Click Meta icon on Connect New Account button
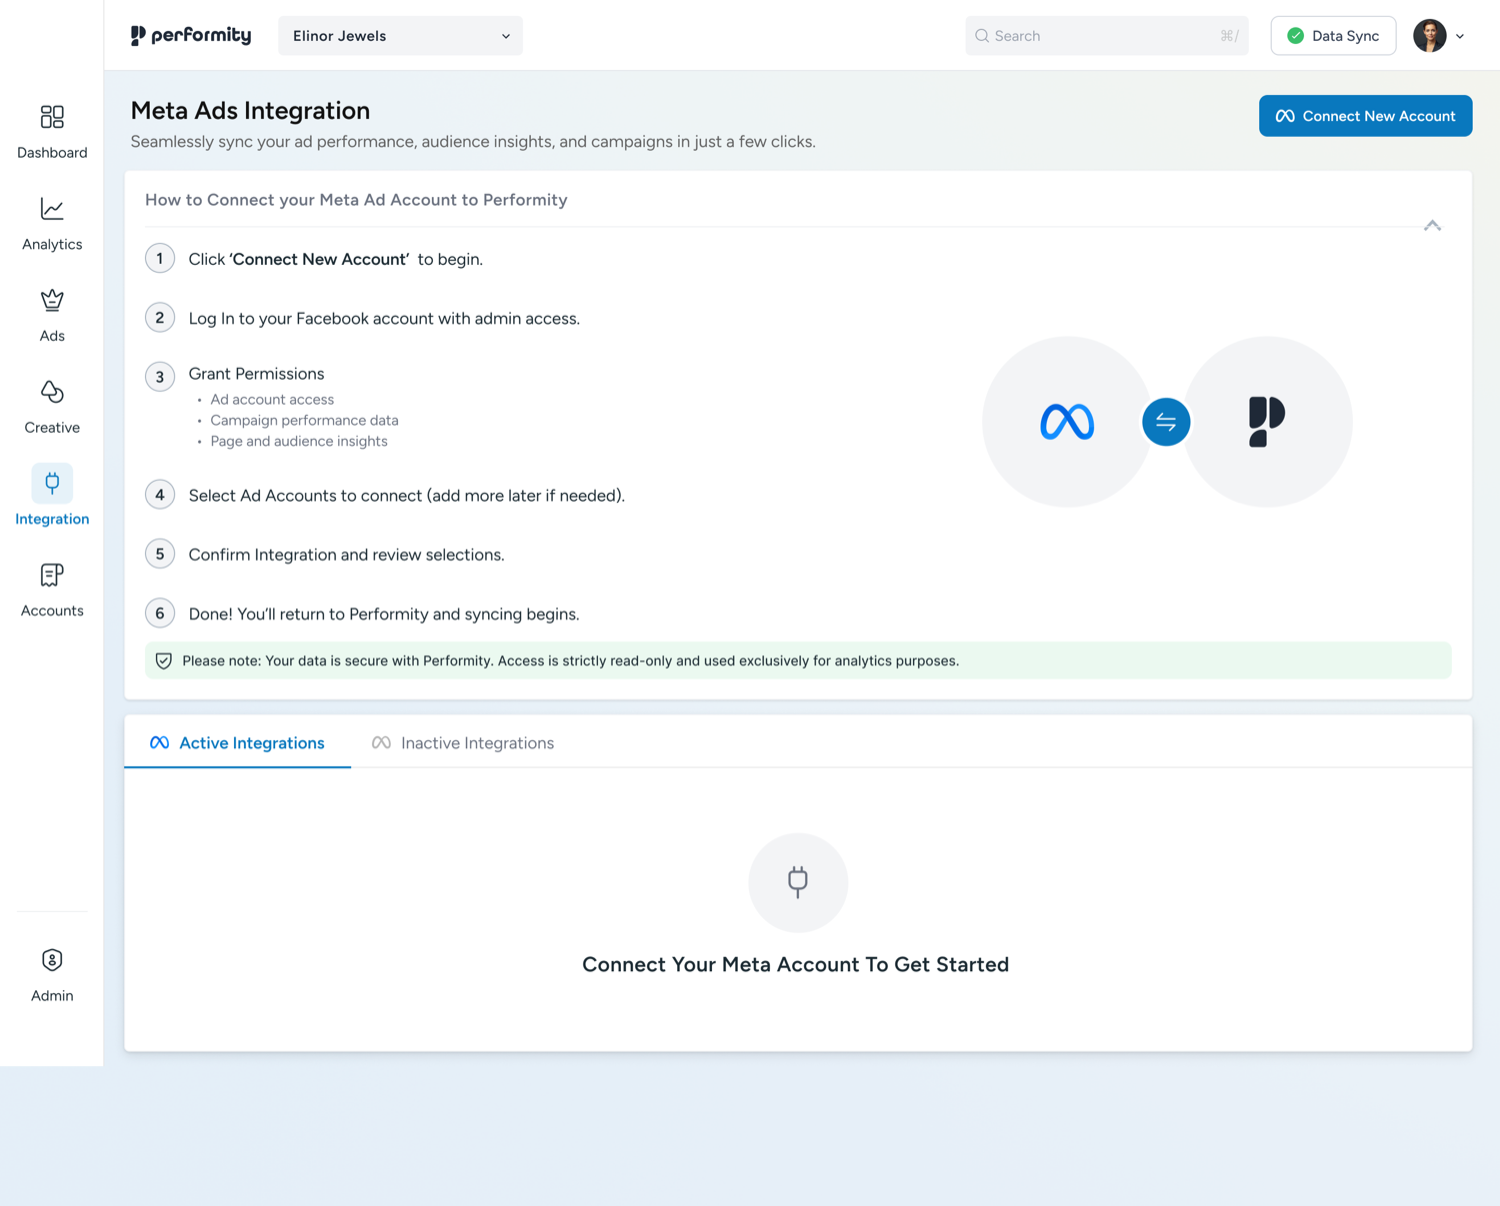 (1285, 116)
